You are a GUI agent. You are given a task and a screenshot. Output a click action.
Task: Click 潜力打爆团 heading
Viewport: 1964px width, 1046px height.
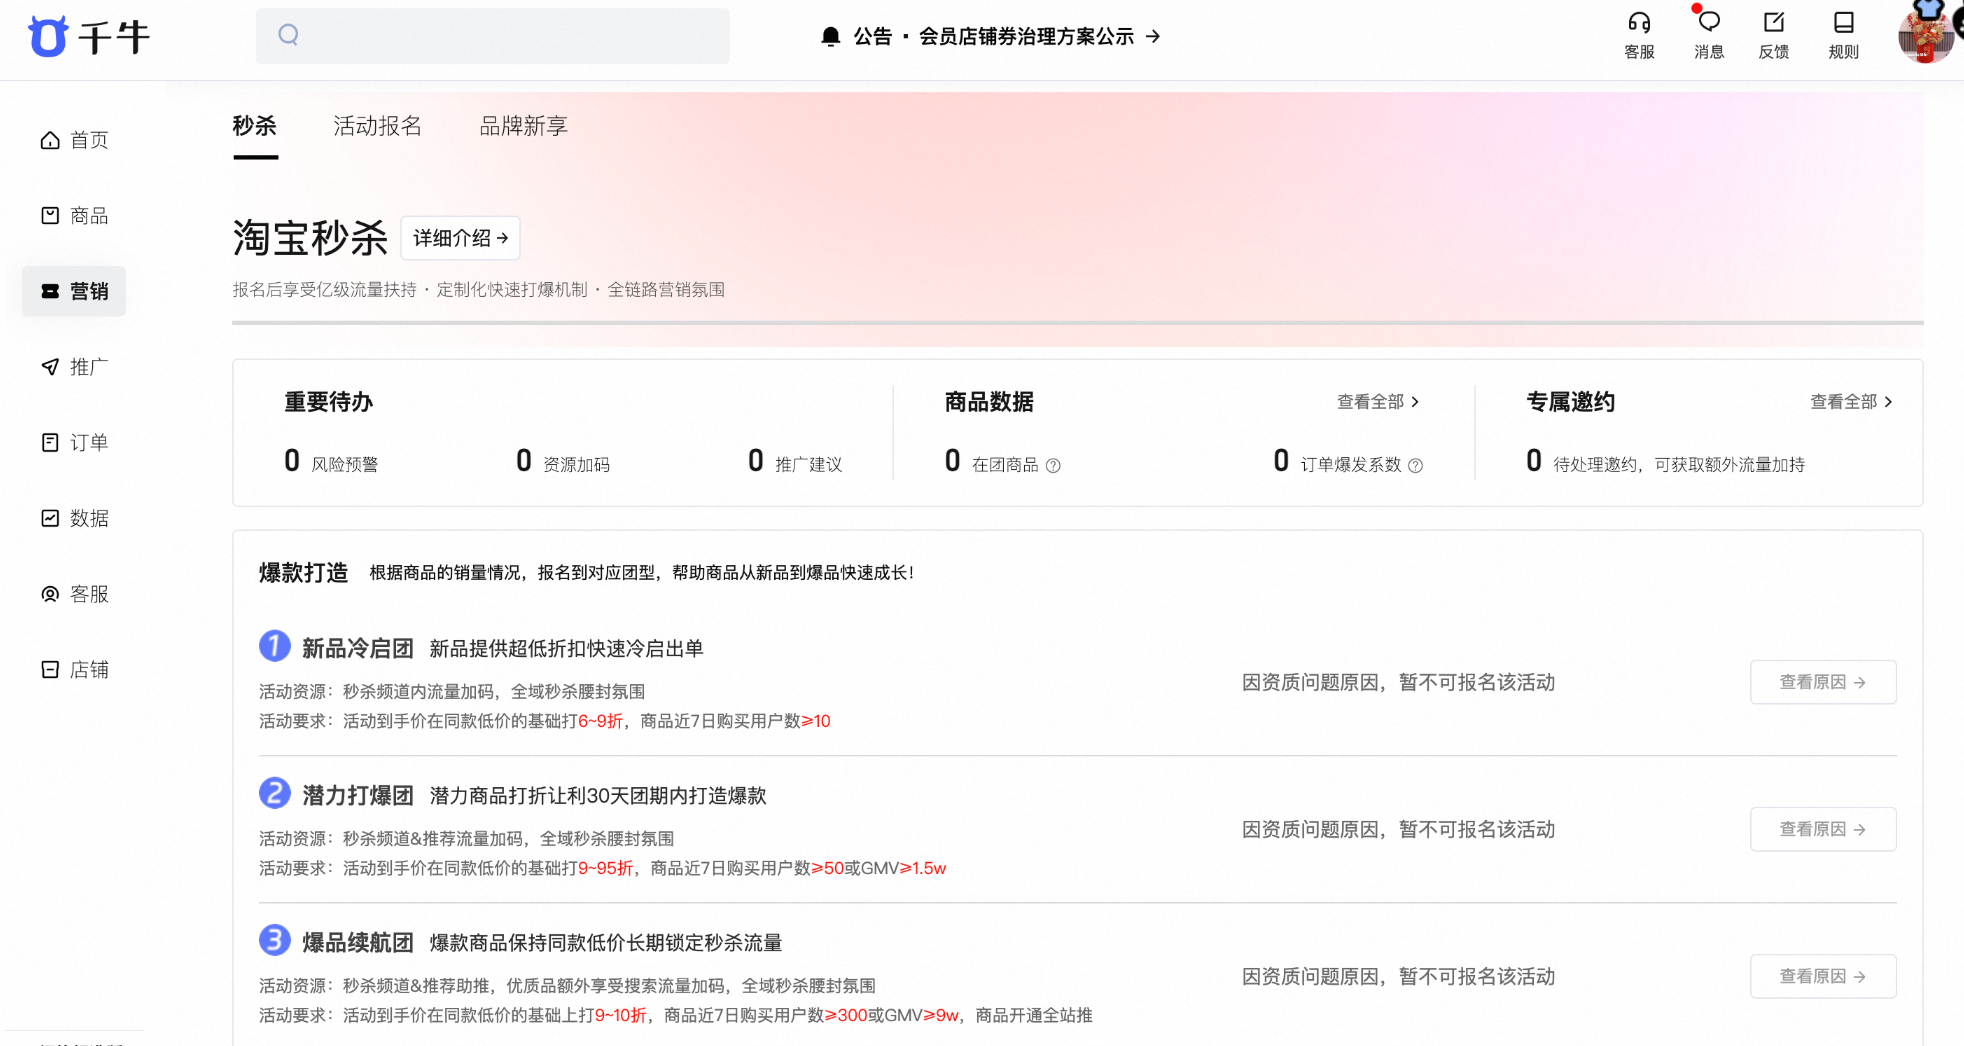358,796
